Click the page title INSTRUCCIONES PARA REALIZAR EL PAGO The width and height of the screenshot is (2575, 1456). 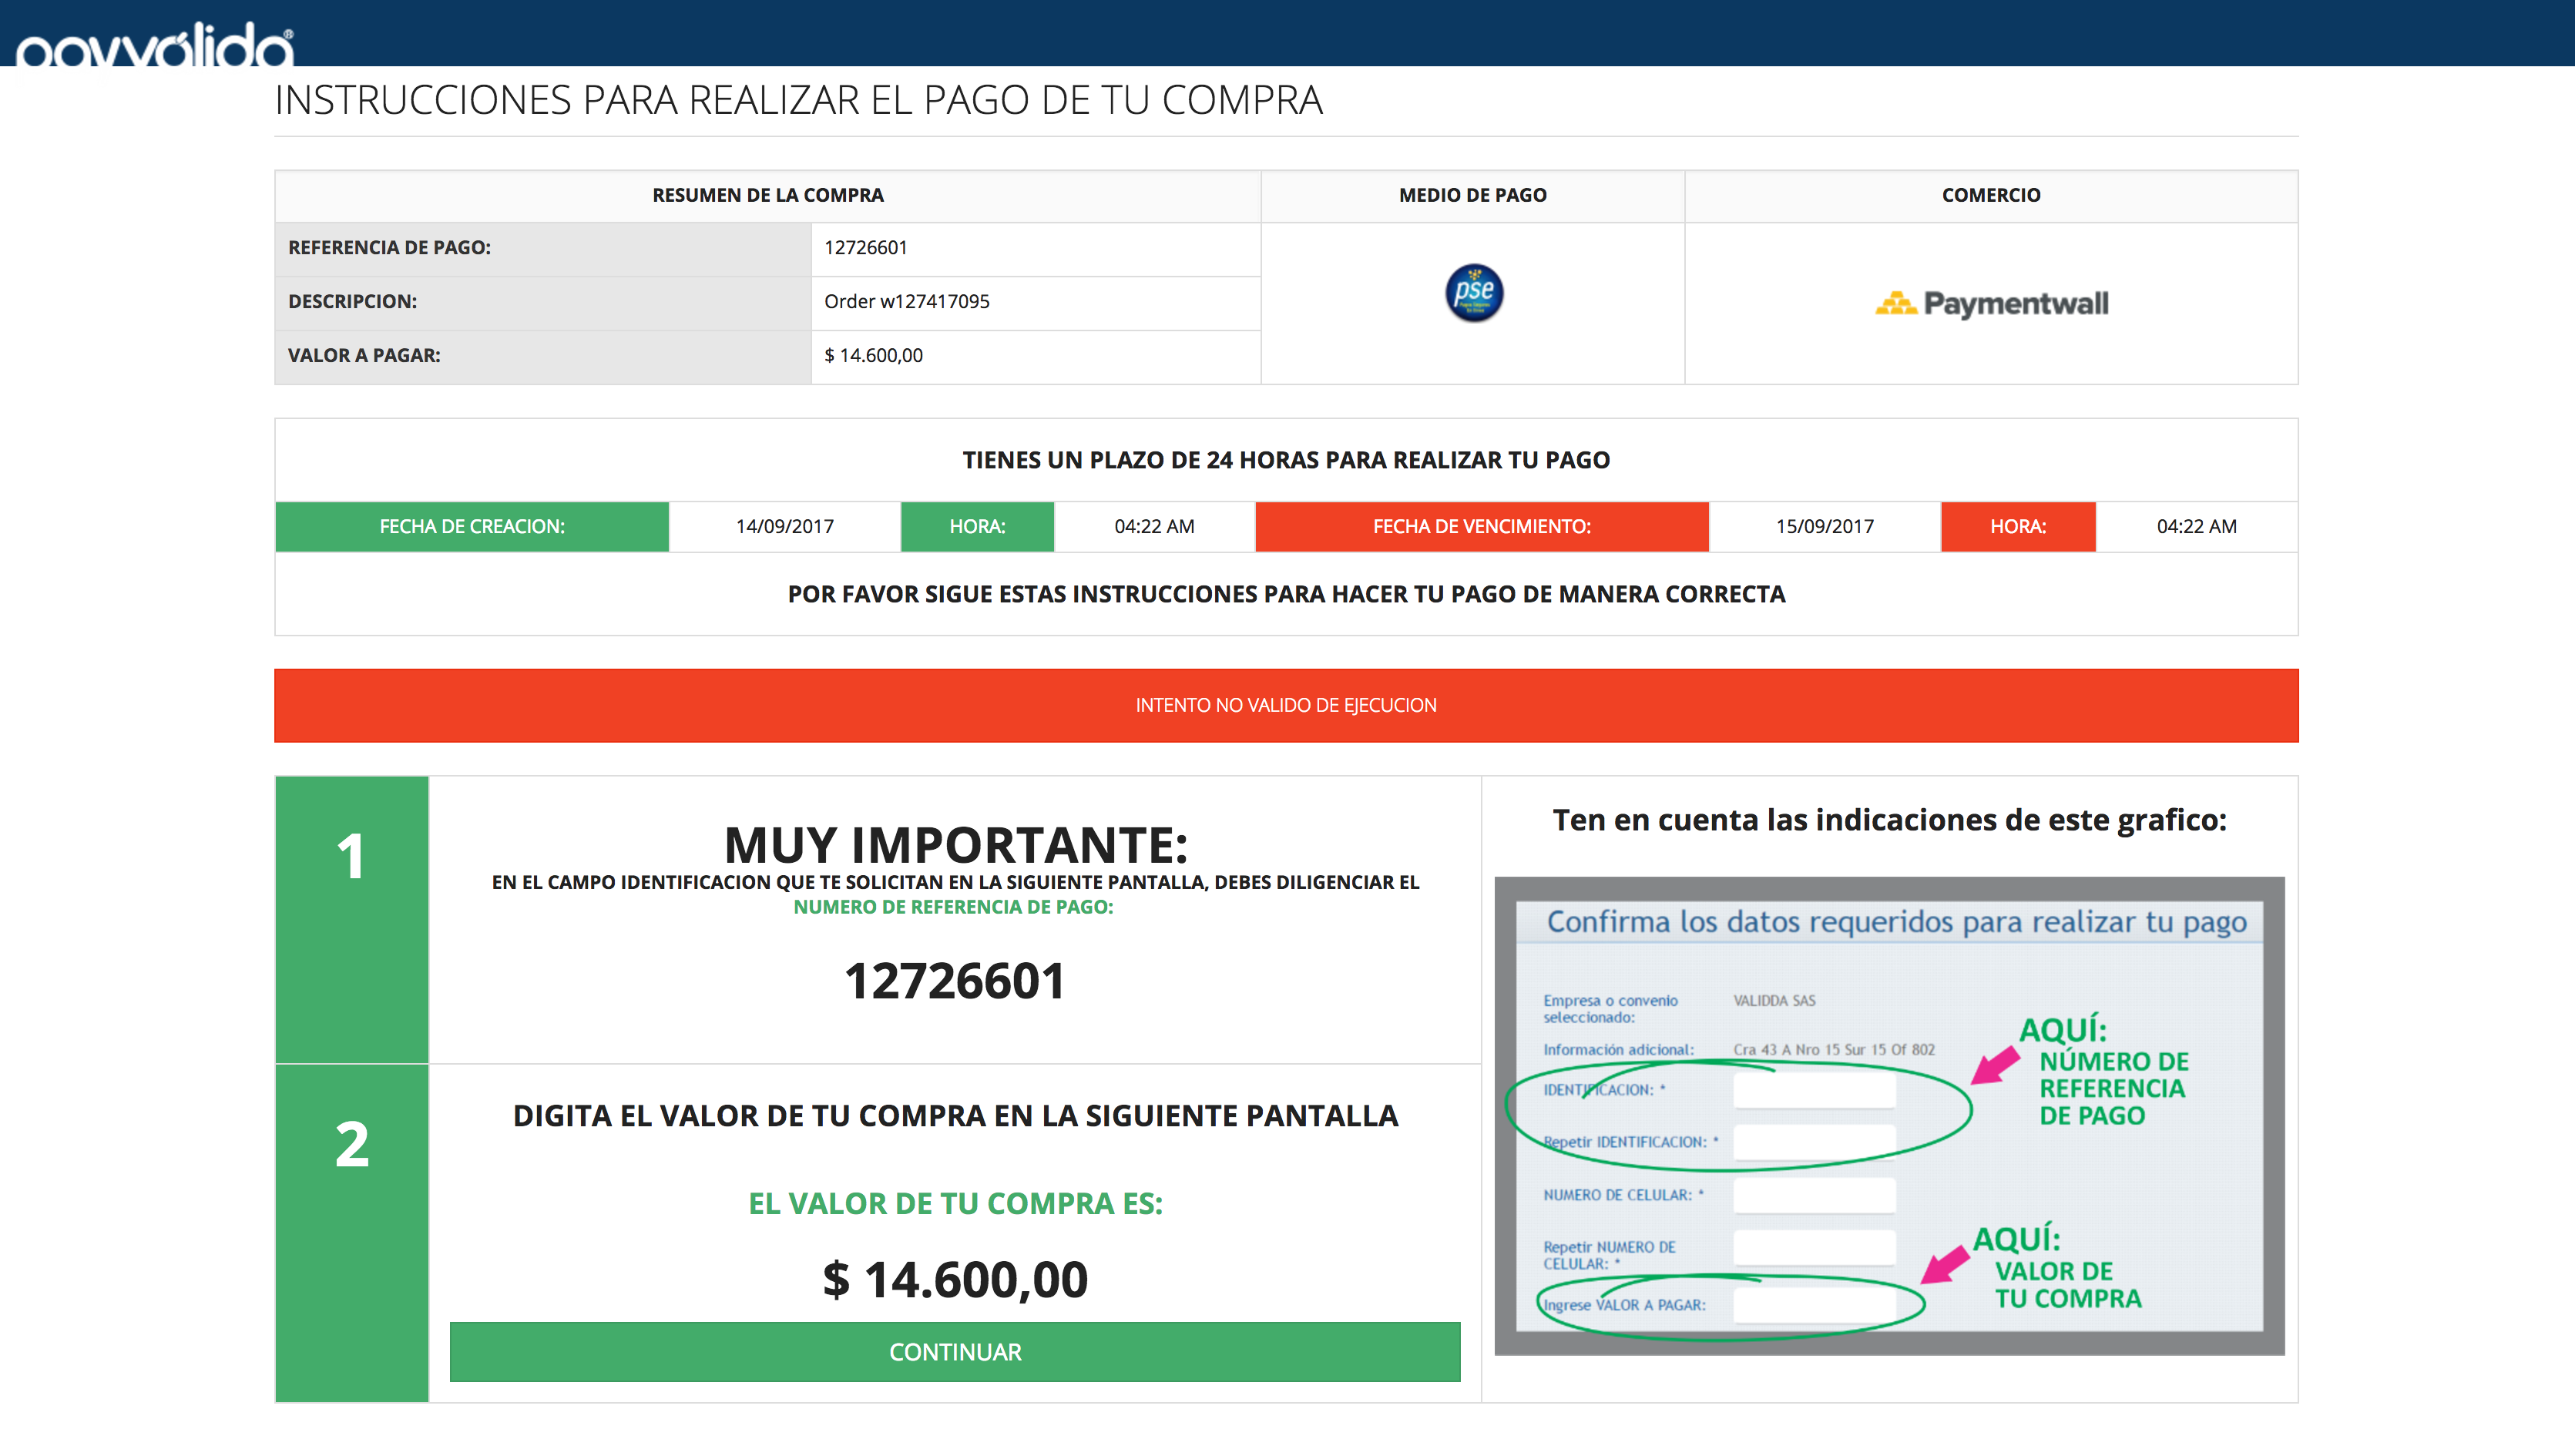(x=798, y=100)
